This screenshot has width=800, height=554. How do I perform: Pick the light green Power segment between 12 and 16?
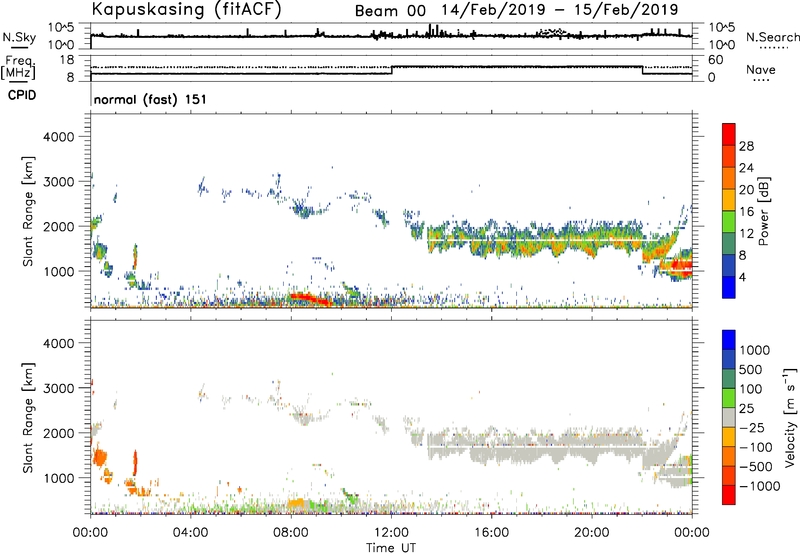(729, 222)
